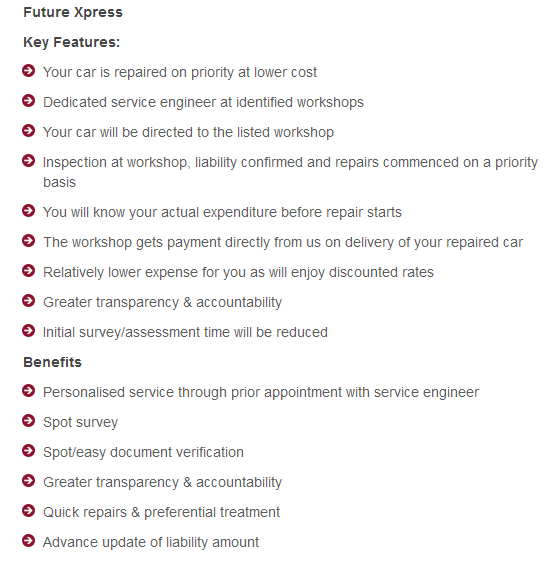Select arrow icon next to 'Spot survey'
The width and height of the screenshot is (547, 571).
pyautogui.click(x=28, y=421)
